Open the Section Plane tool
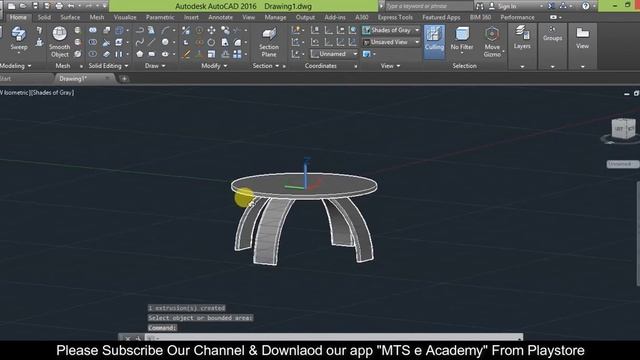Viewport: 640px width, 360px height. 269,42
